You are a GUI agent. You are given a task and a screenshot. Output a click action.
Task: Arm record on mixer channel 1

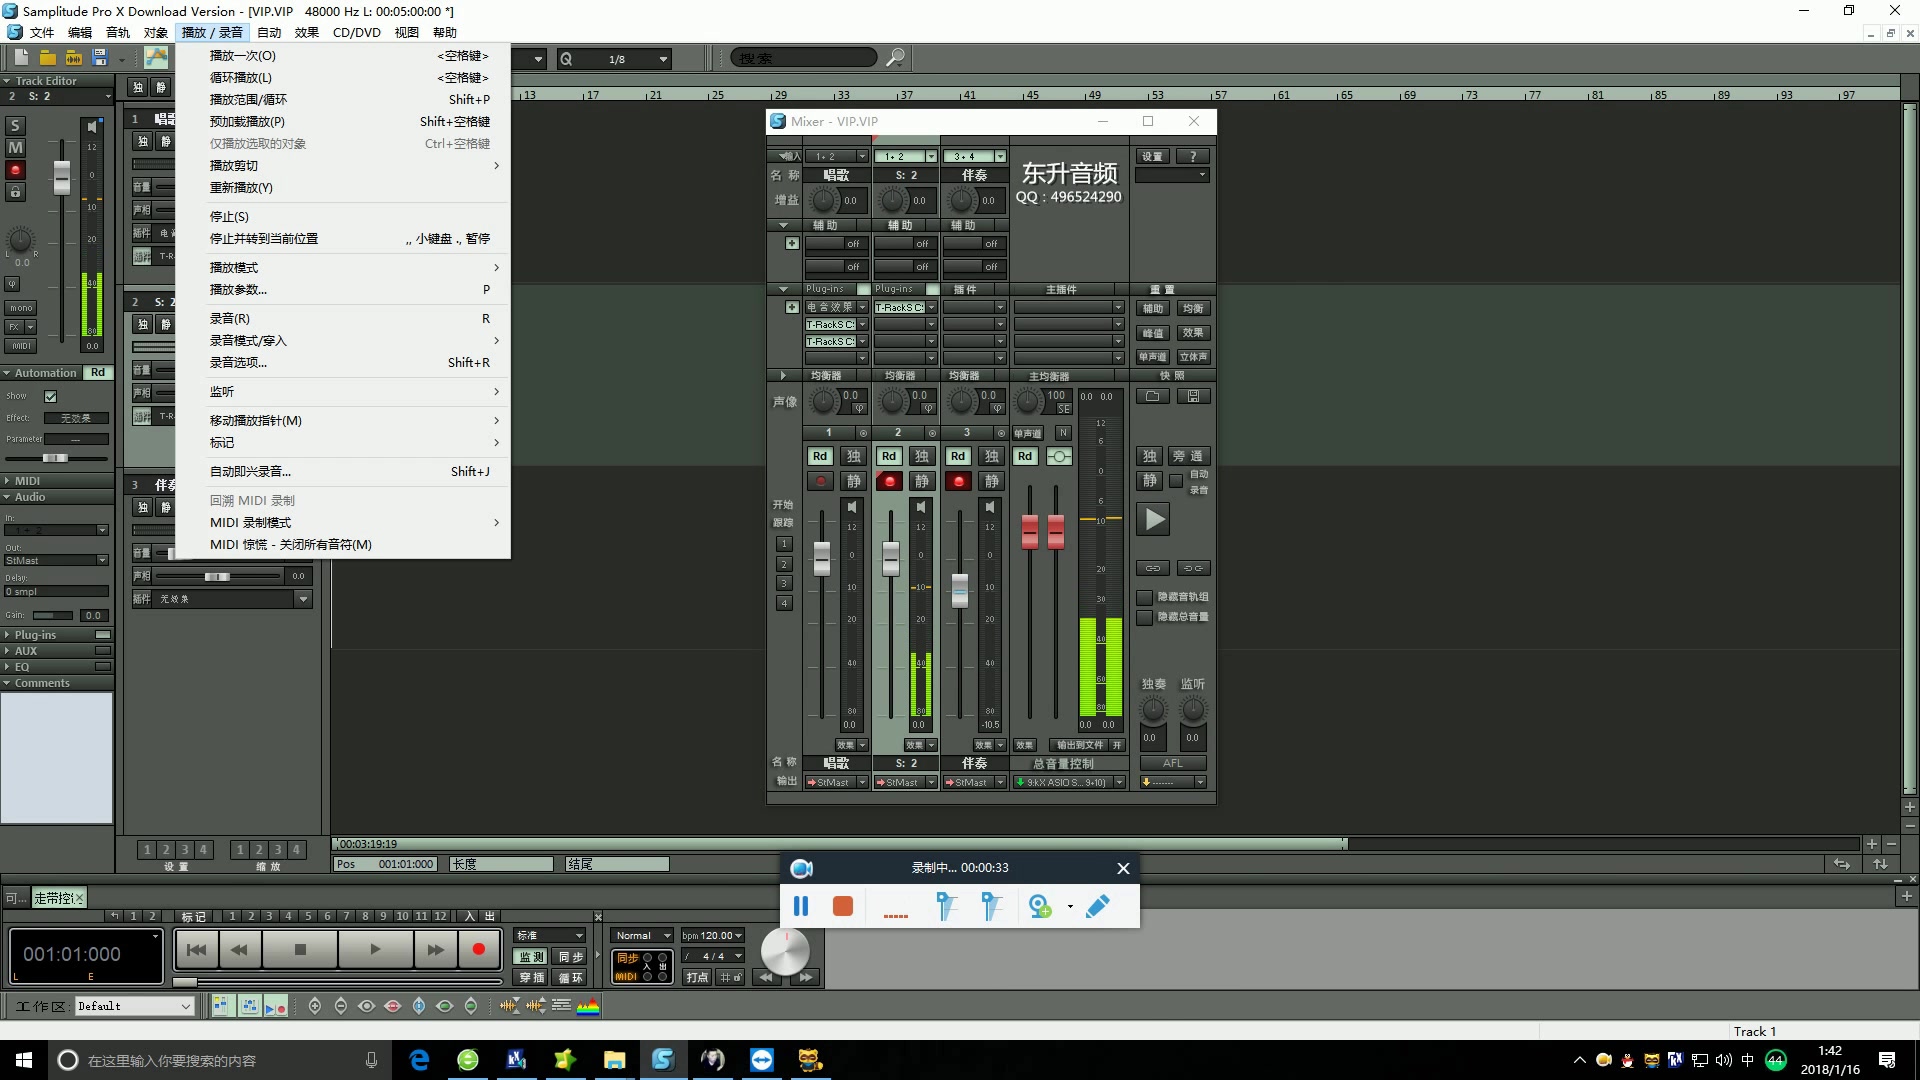click(820, 482)
